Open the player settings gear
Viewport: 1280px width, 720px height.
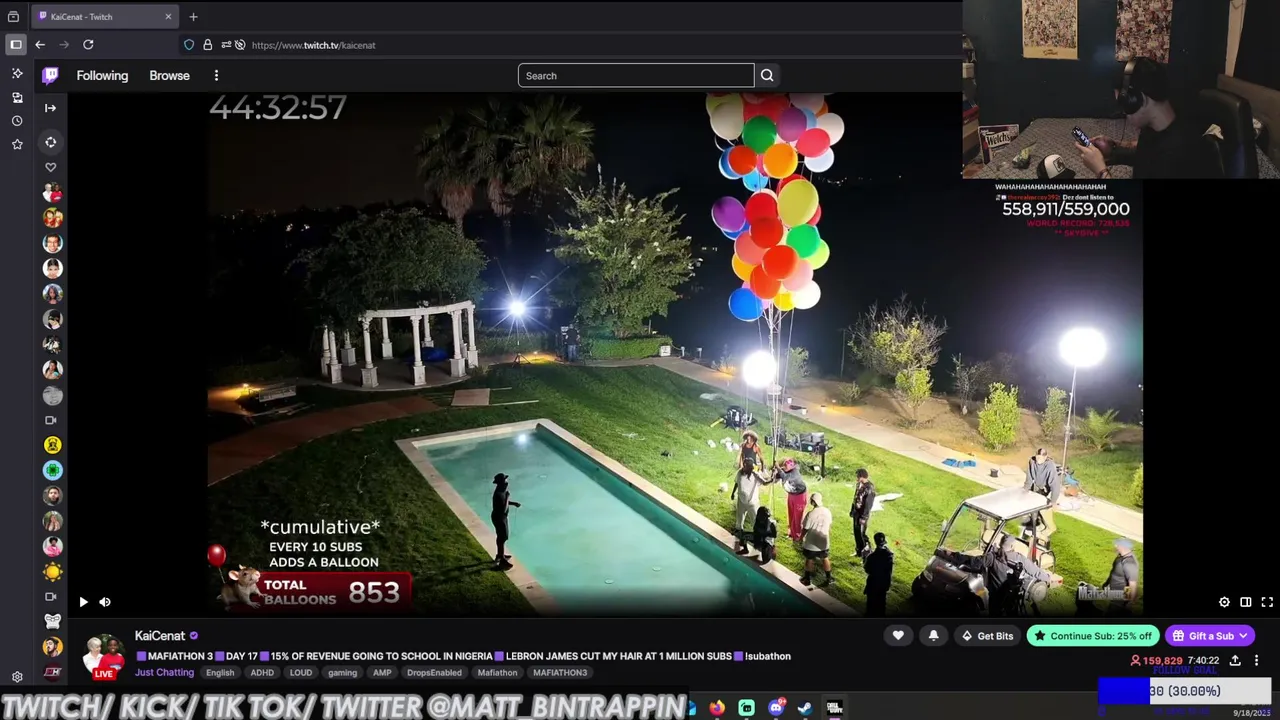coord(1224,602)
